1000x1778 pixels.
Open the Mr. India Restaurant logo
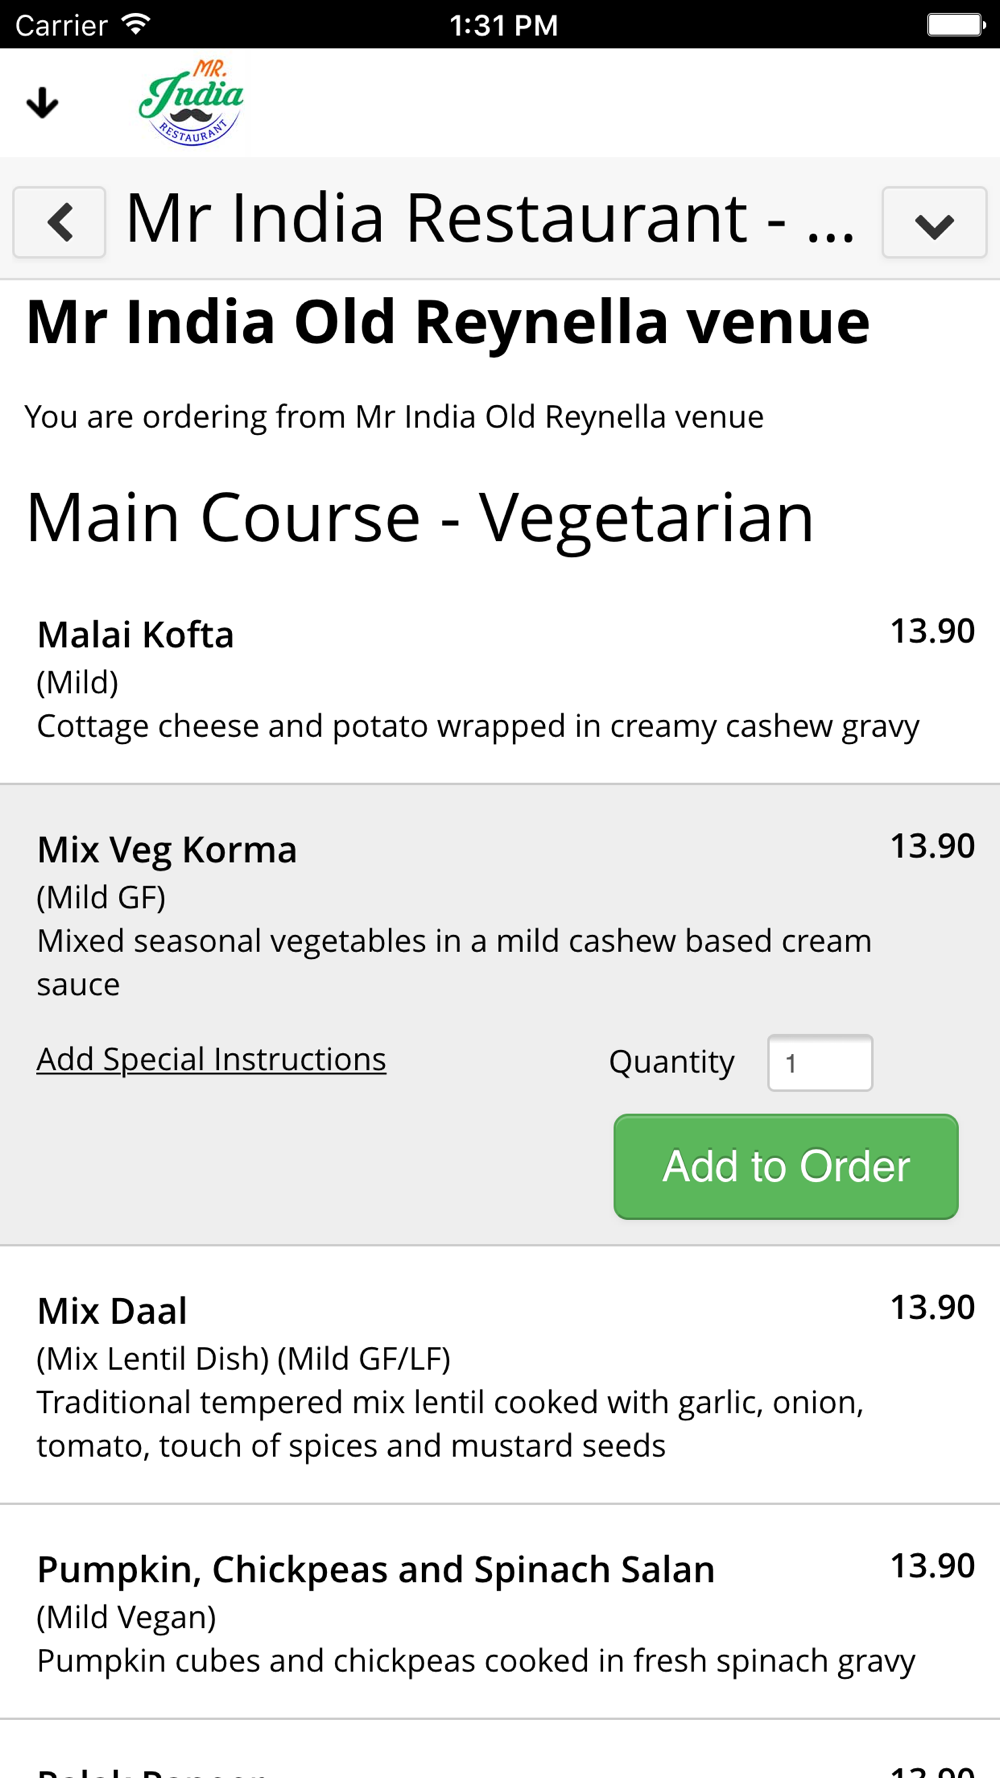(x=191, y=102)
